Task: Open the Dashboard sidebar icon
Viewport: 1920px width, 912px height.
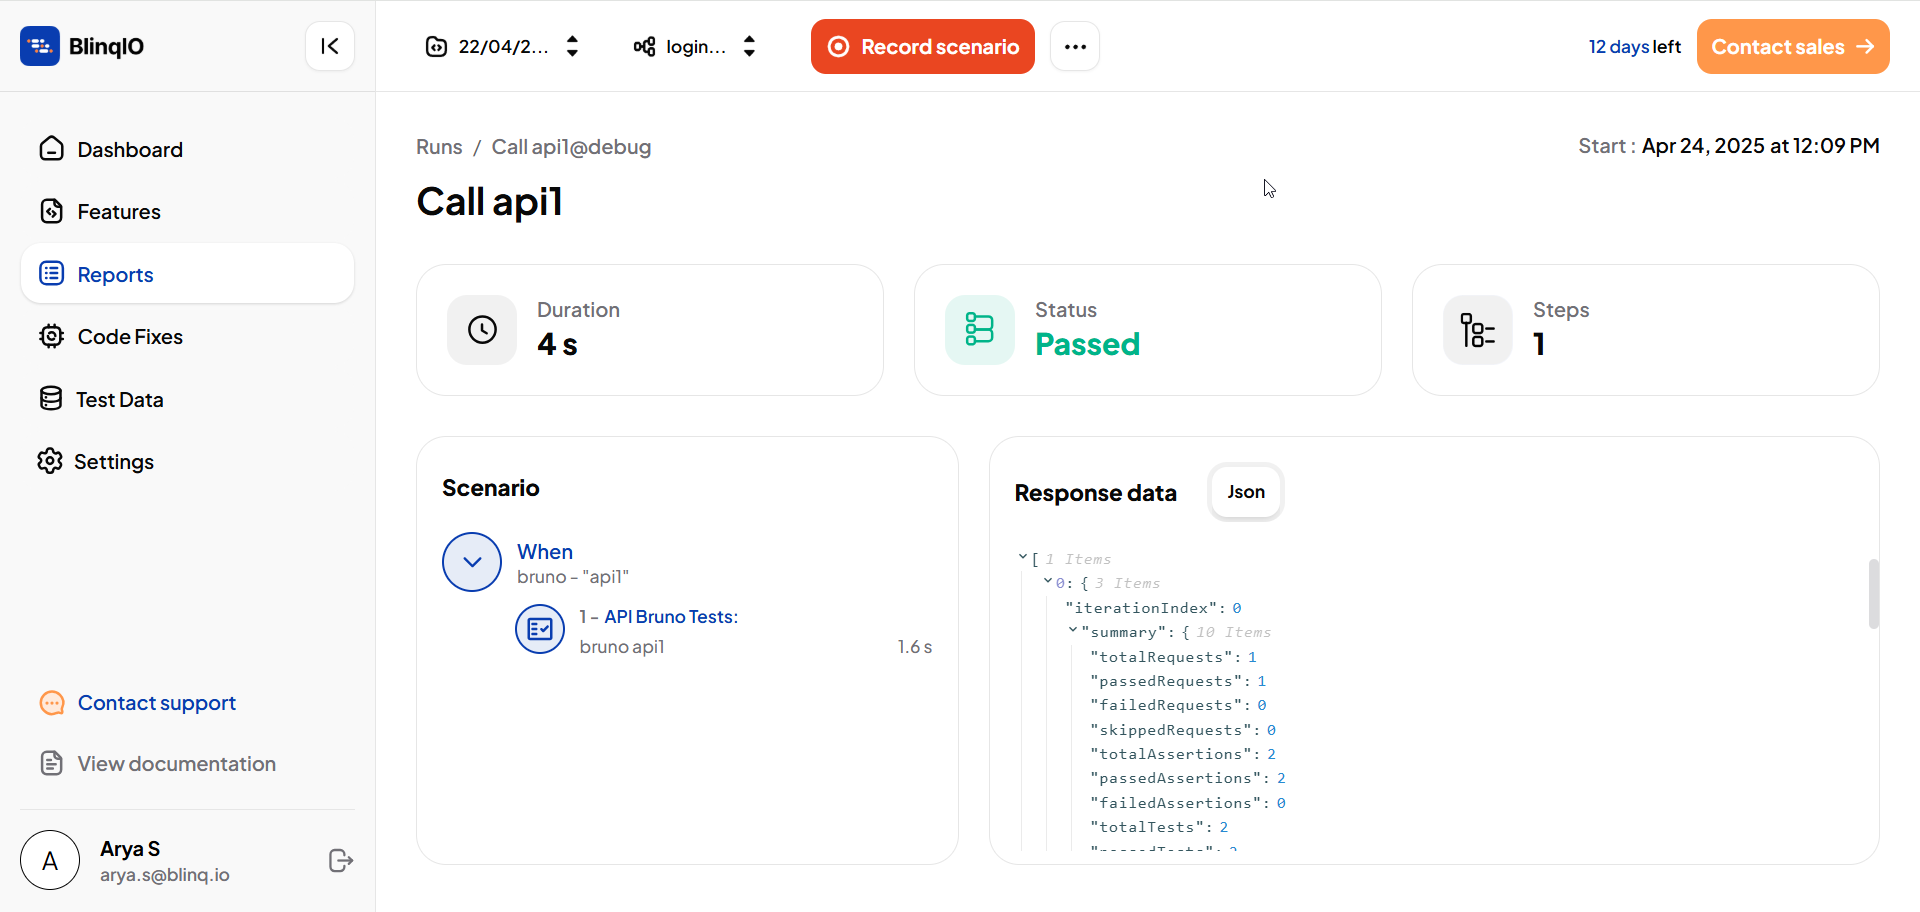Action: (51, 149)
